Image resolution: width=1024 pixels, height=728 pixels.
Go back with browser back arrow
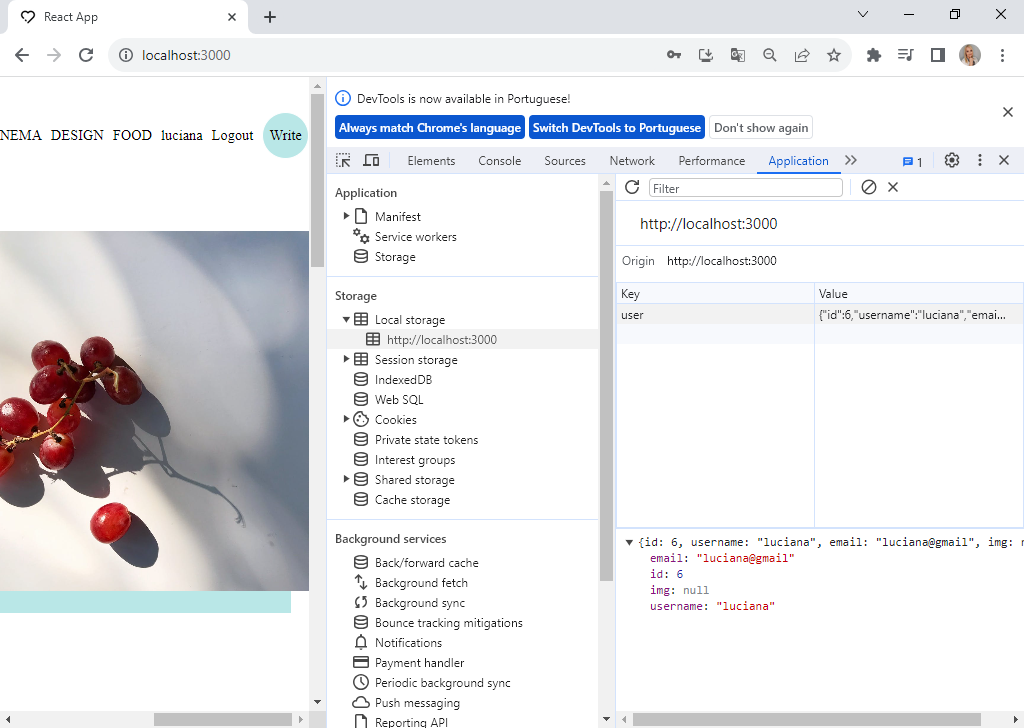[x=22, y=55]
